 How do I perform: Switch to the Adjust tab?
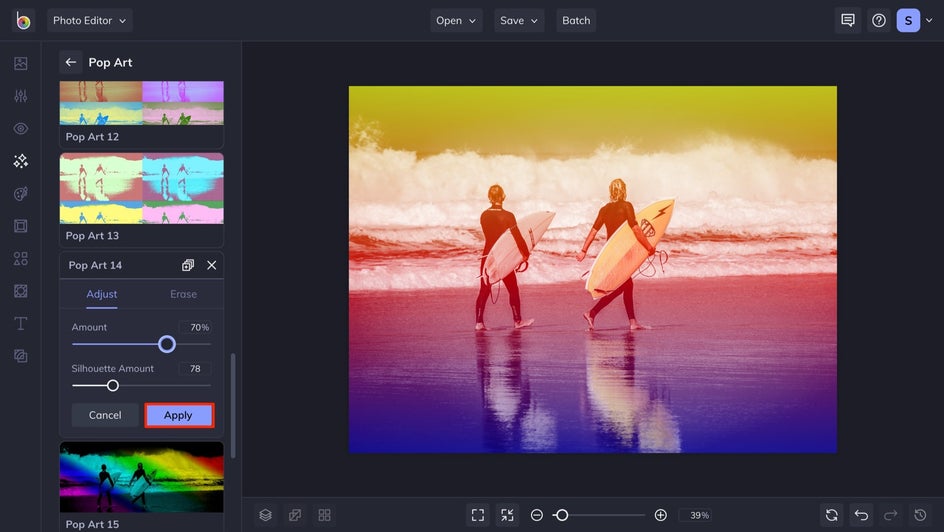click(101, 294)
